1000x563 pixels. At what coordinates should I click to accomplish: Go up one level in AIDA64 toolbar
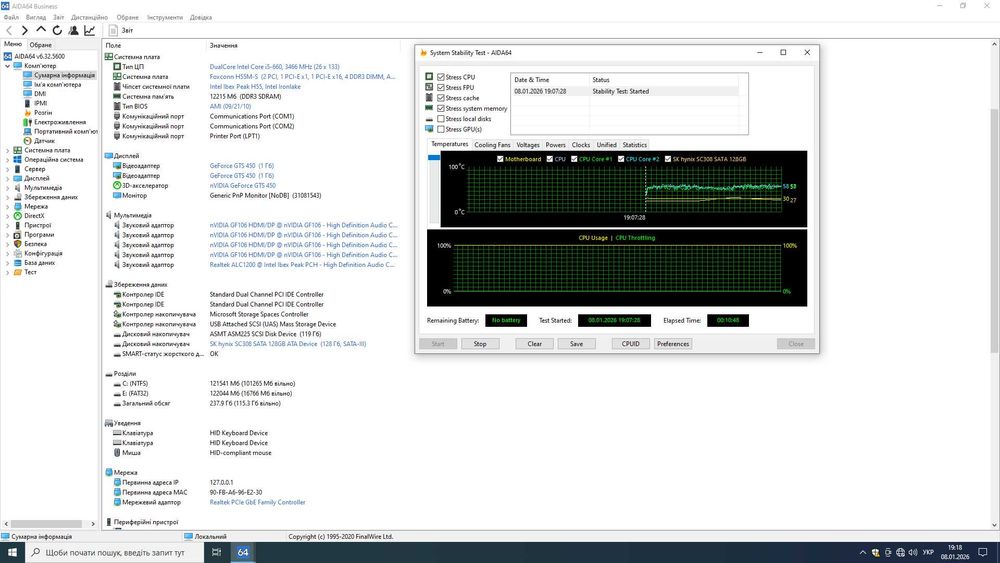pyautogui.click(x=41, y=29)
